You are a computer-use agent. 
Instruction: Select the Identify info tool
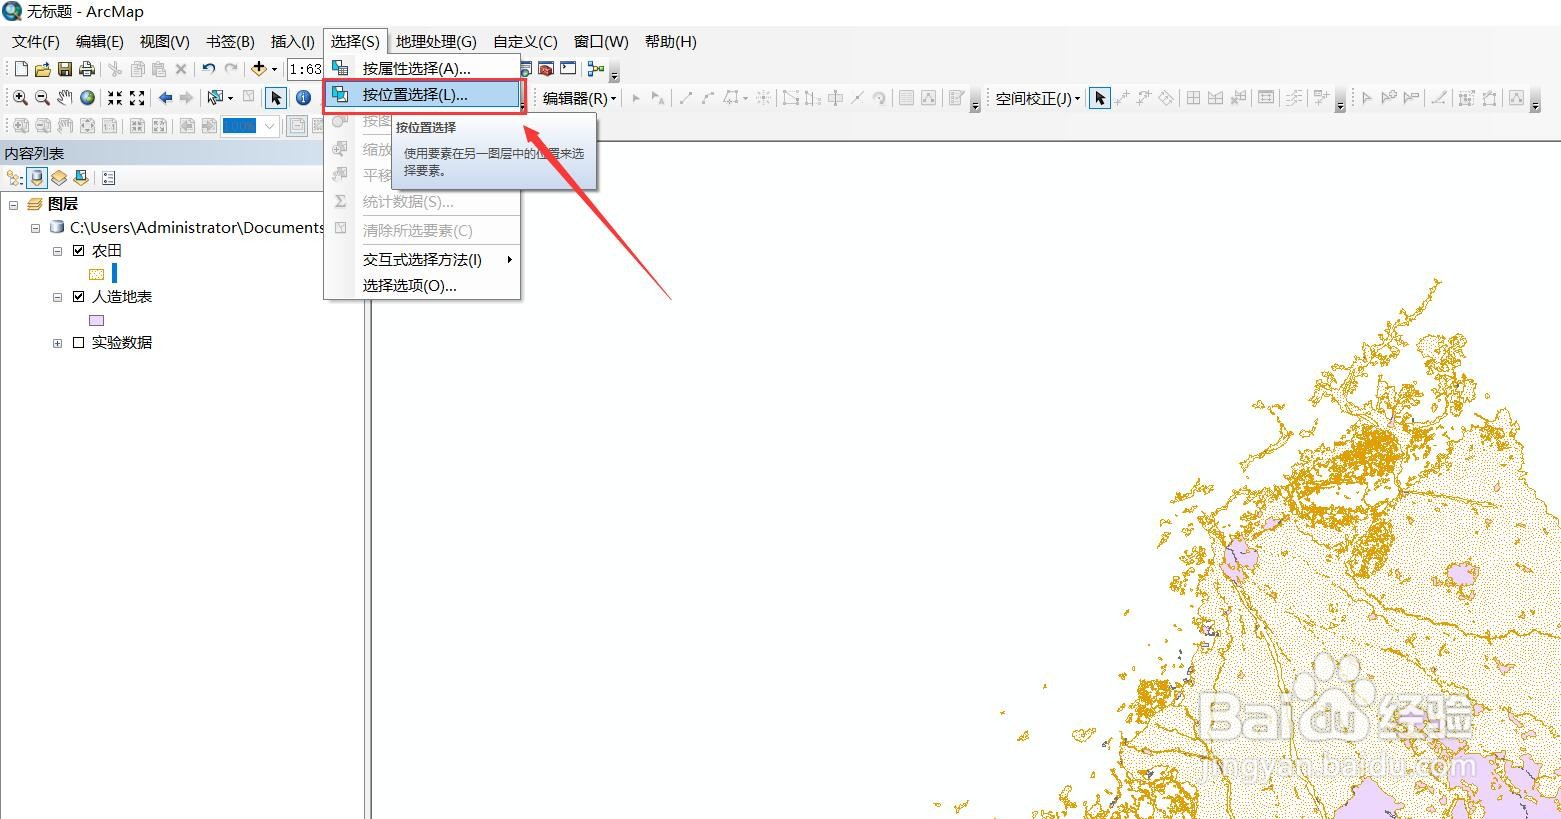click(x=303, y=98)
